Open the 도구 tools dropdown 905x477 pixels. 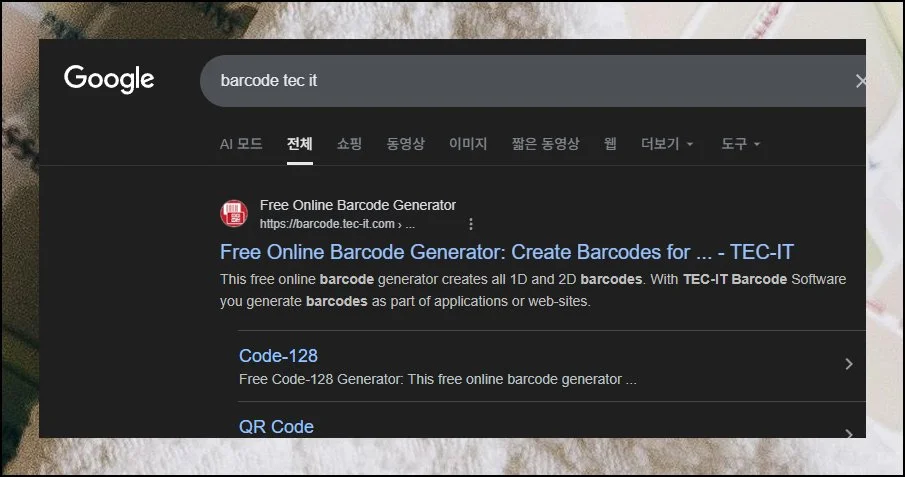tap(740, 144)
